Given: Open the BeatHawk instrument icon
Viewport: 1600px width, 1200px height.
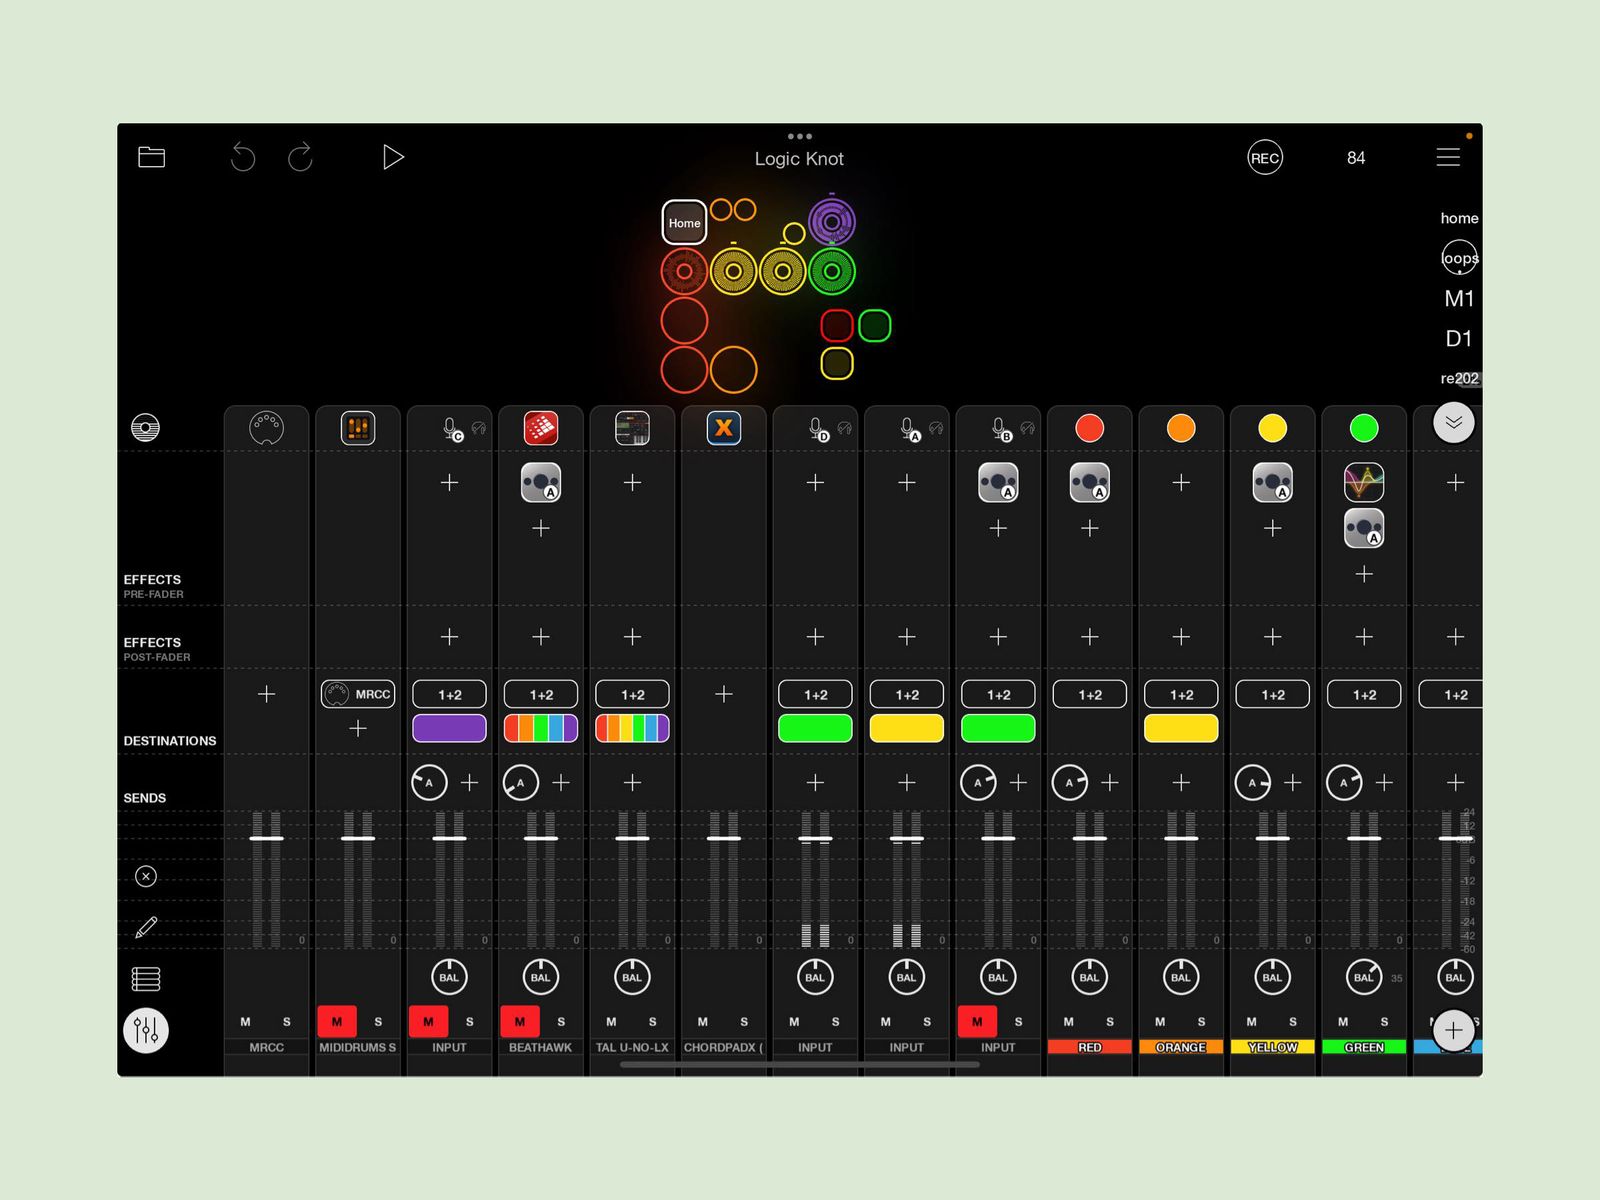Looking at the screenshot, I should [541, 428].
